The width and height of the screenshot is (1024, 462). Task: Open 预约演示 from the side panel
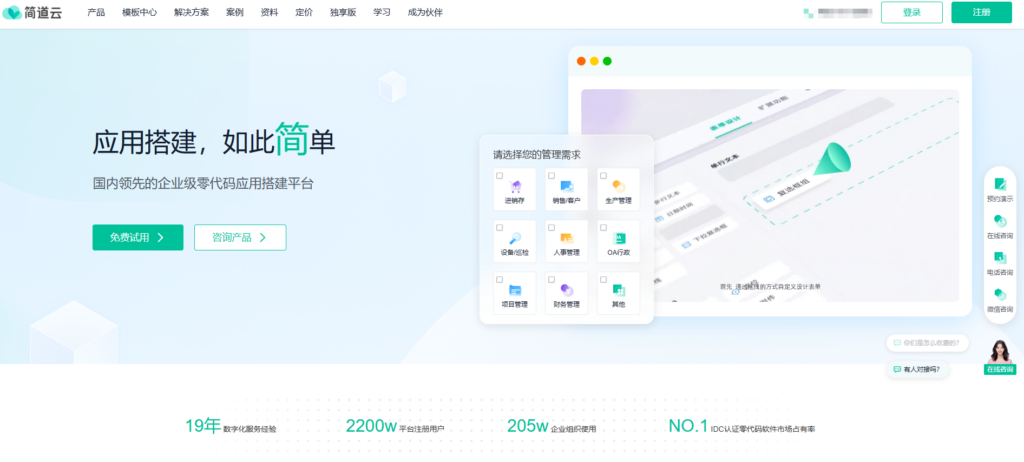click(x=999, y=187)
